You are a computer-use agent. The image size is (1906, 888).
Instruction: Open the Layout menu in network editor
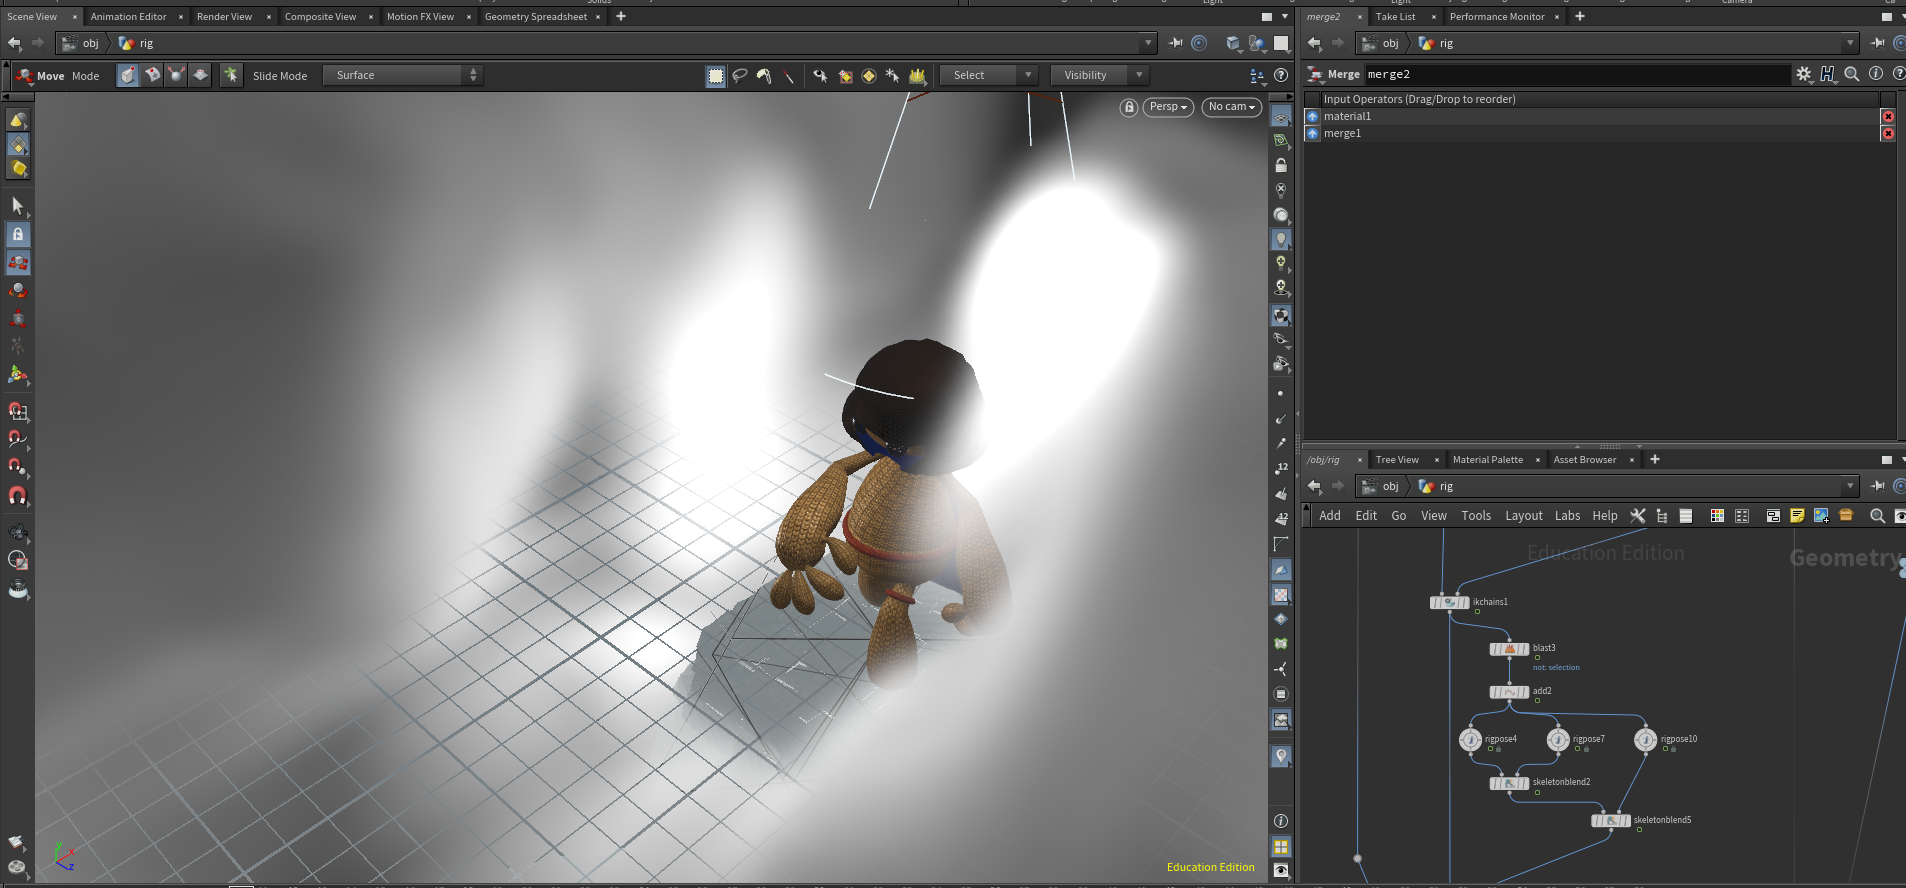[x=1523, y=516]
